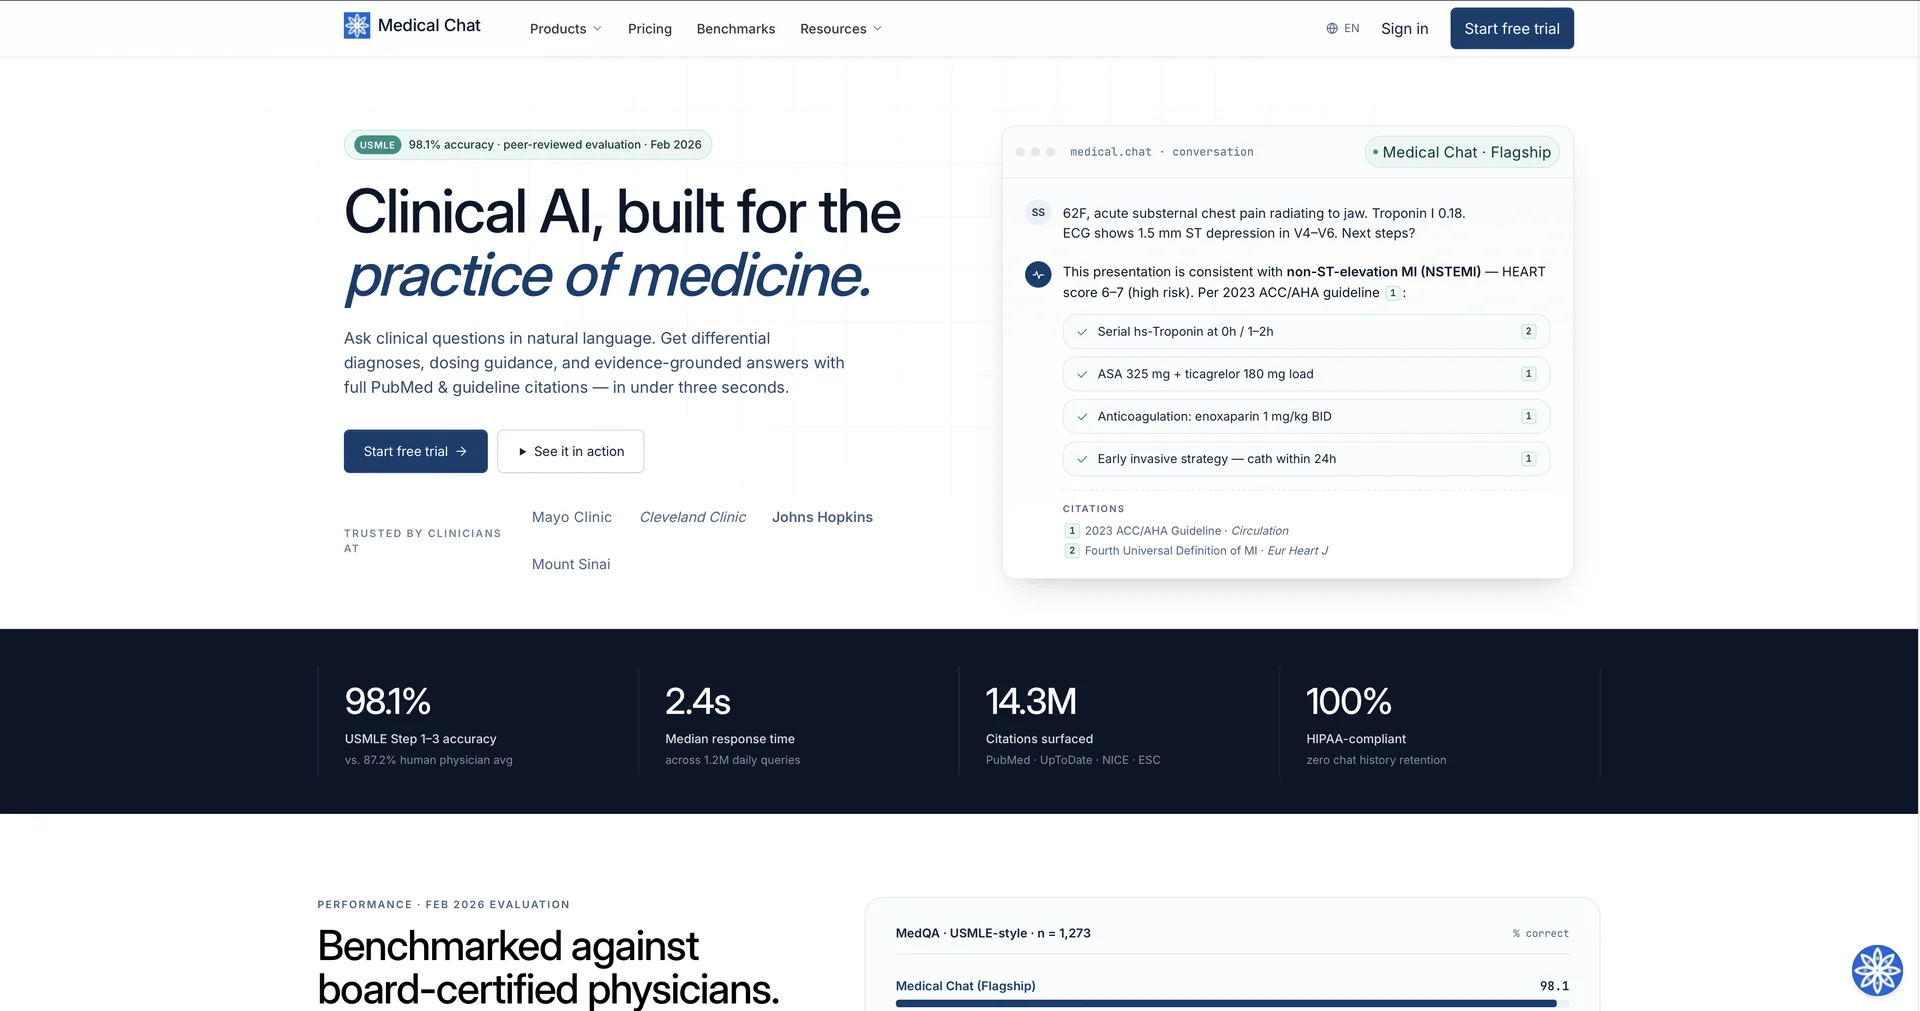Click 'vs. 87.2% human physician avg' caption
This screenshot has height=1011, width=1920.
(x=429, y=760)
